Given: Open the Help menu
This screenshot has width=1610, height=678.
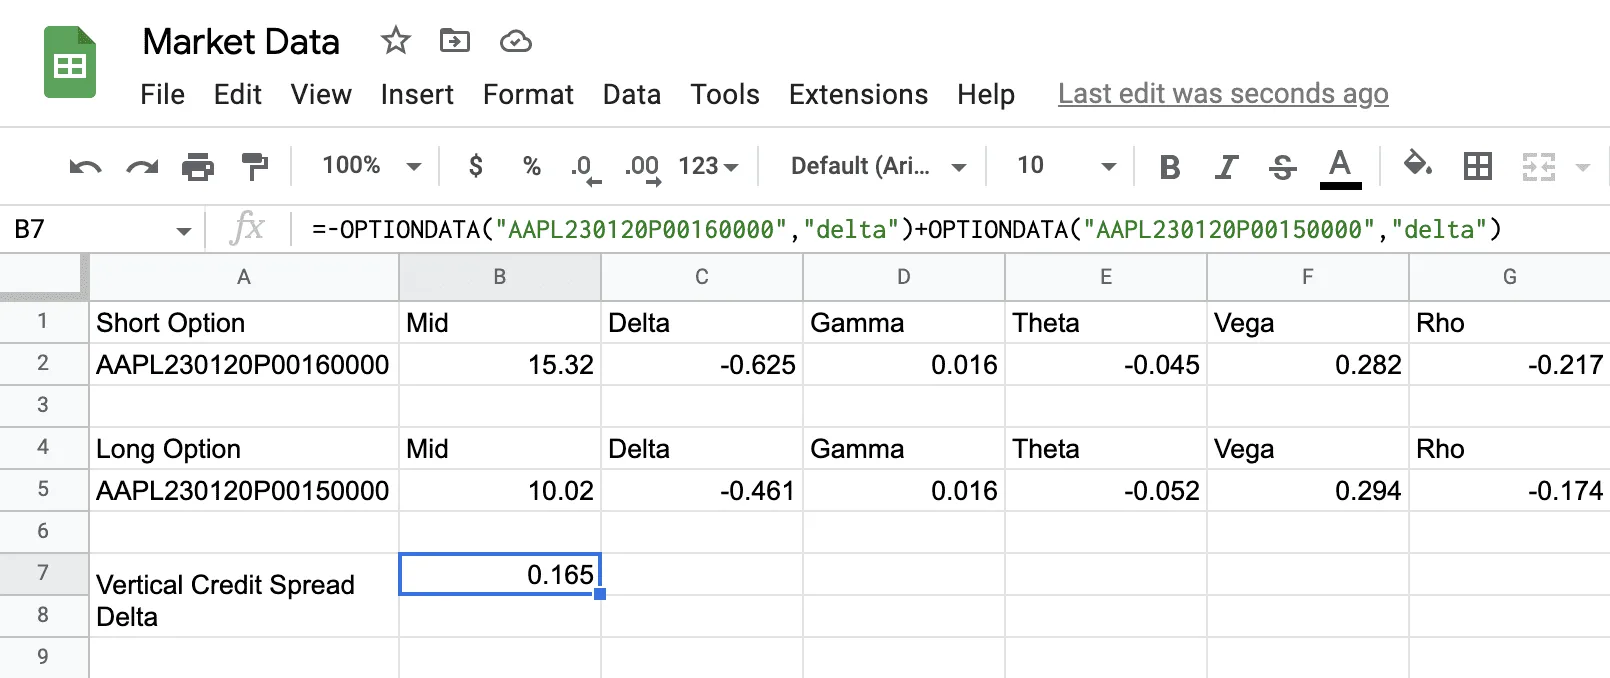Looking at the screenshot, I should tap(986, 95).
